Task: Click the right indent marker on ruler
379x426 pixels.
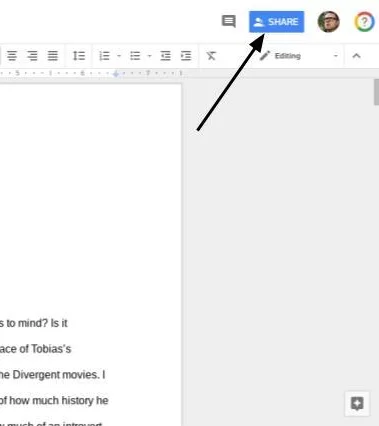Action: pyautogui.click(x=116, y=74)
